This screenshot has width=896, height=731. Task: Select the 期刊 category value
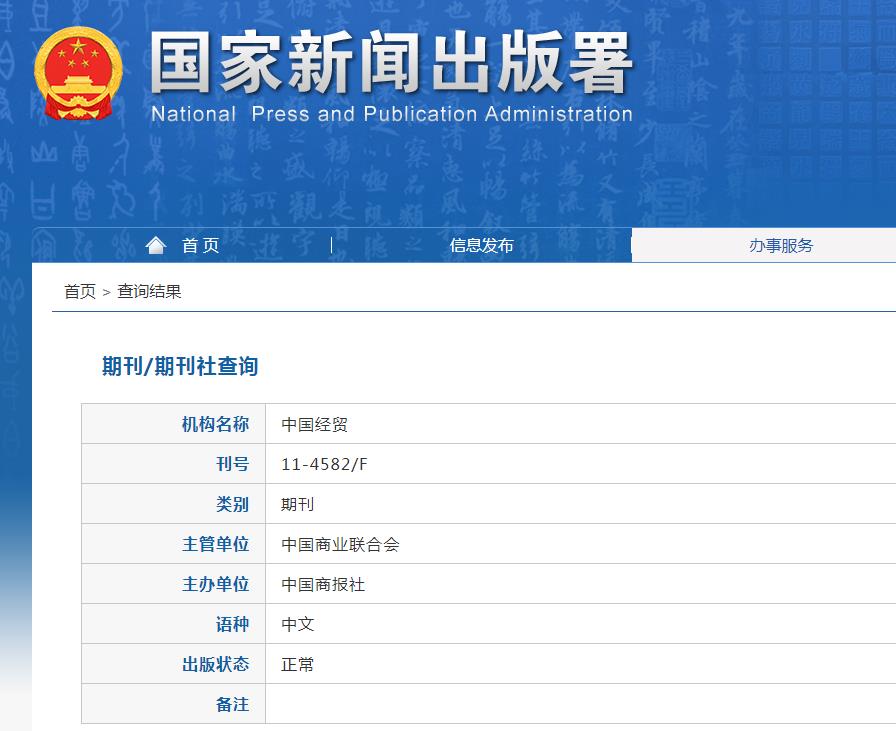(297, 504)
